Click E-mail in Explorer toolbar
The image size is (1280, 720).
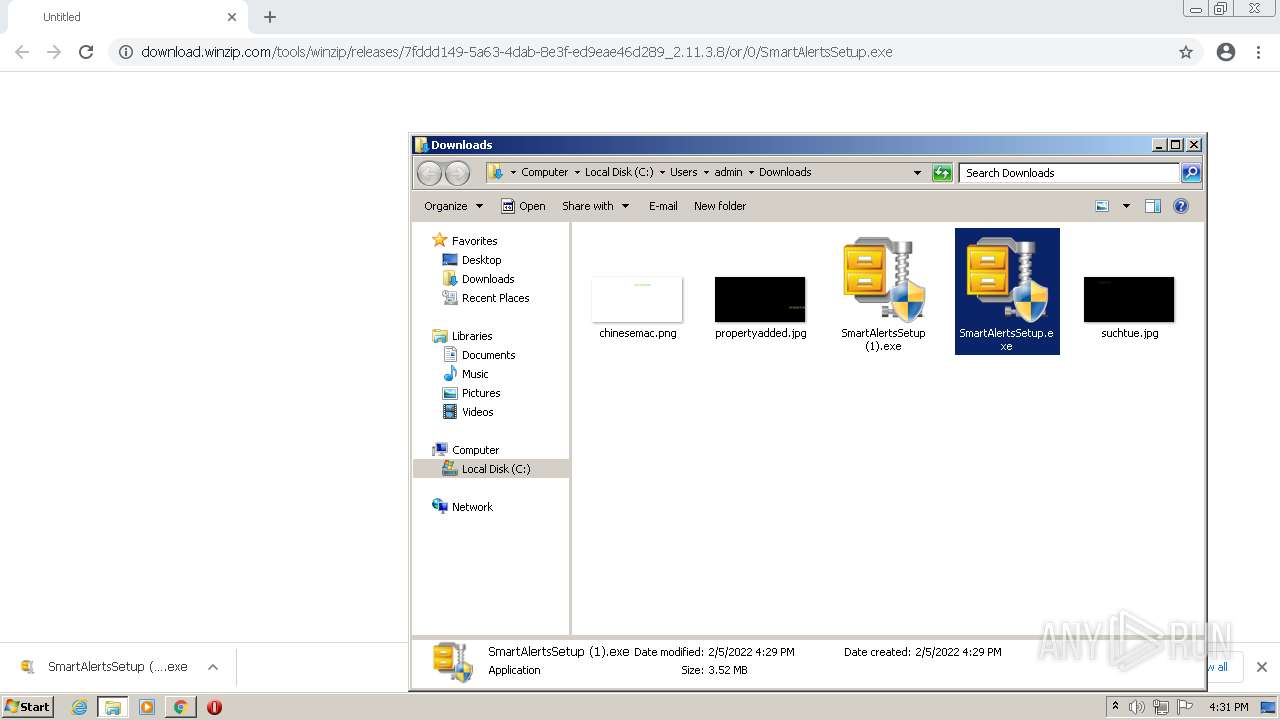click(663, 206)
